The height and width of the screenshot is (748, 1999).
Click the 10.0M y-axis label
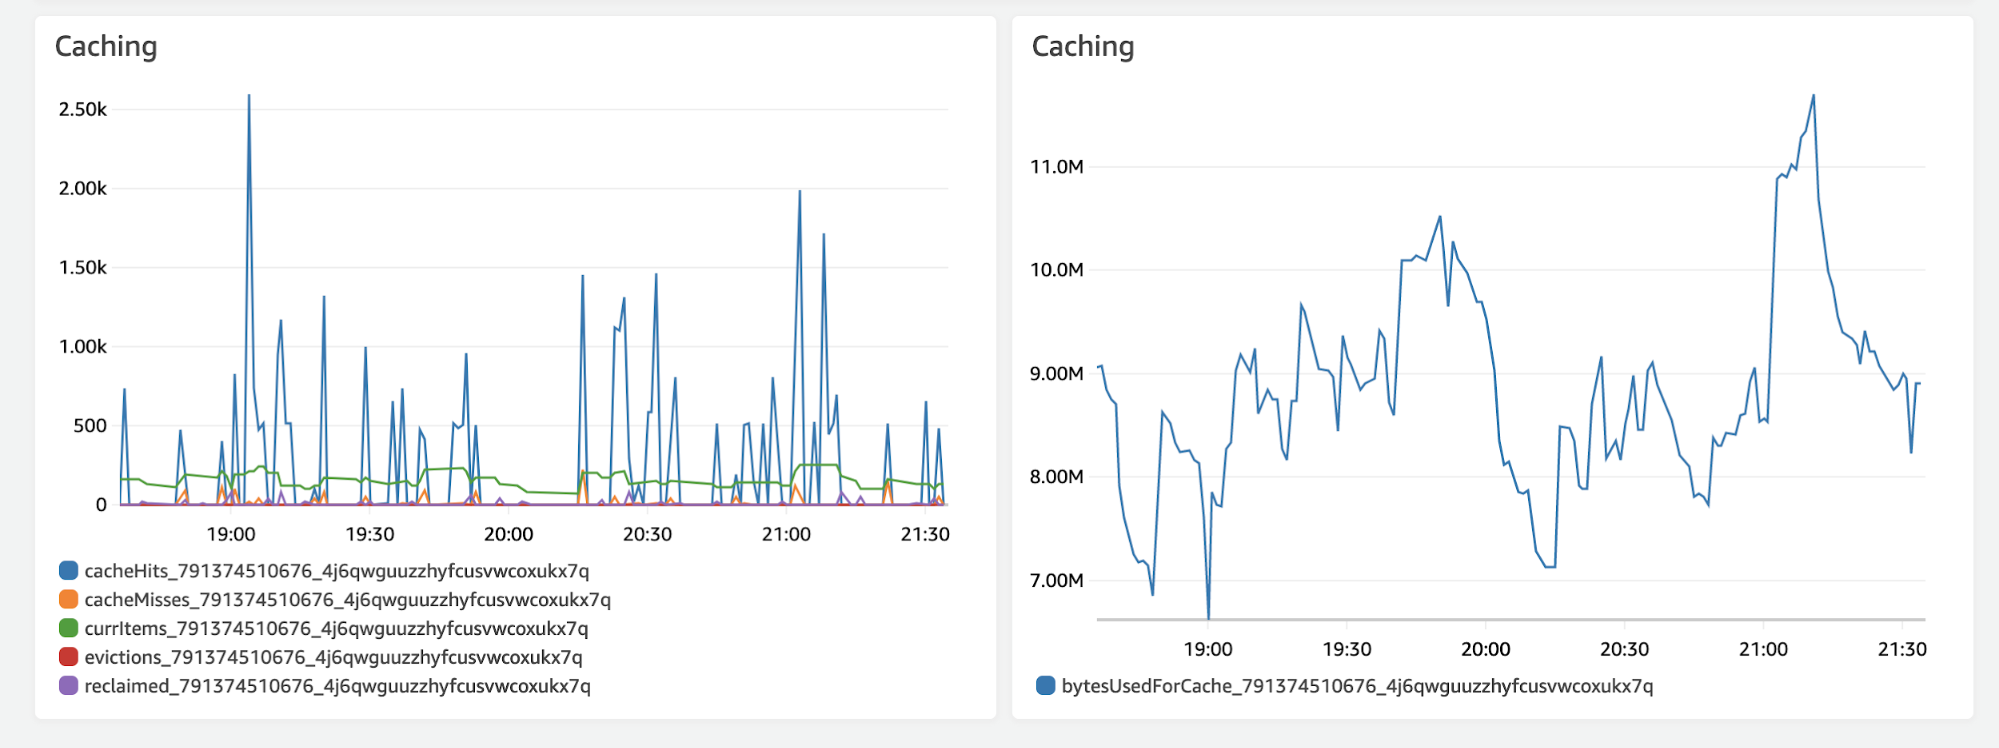[1057, 270]
